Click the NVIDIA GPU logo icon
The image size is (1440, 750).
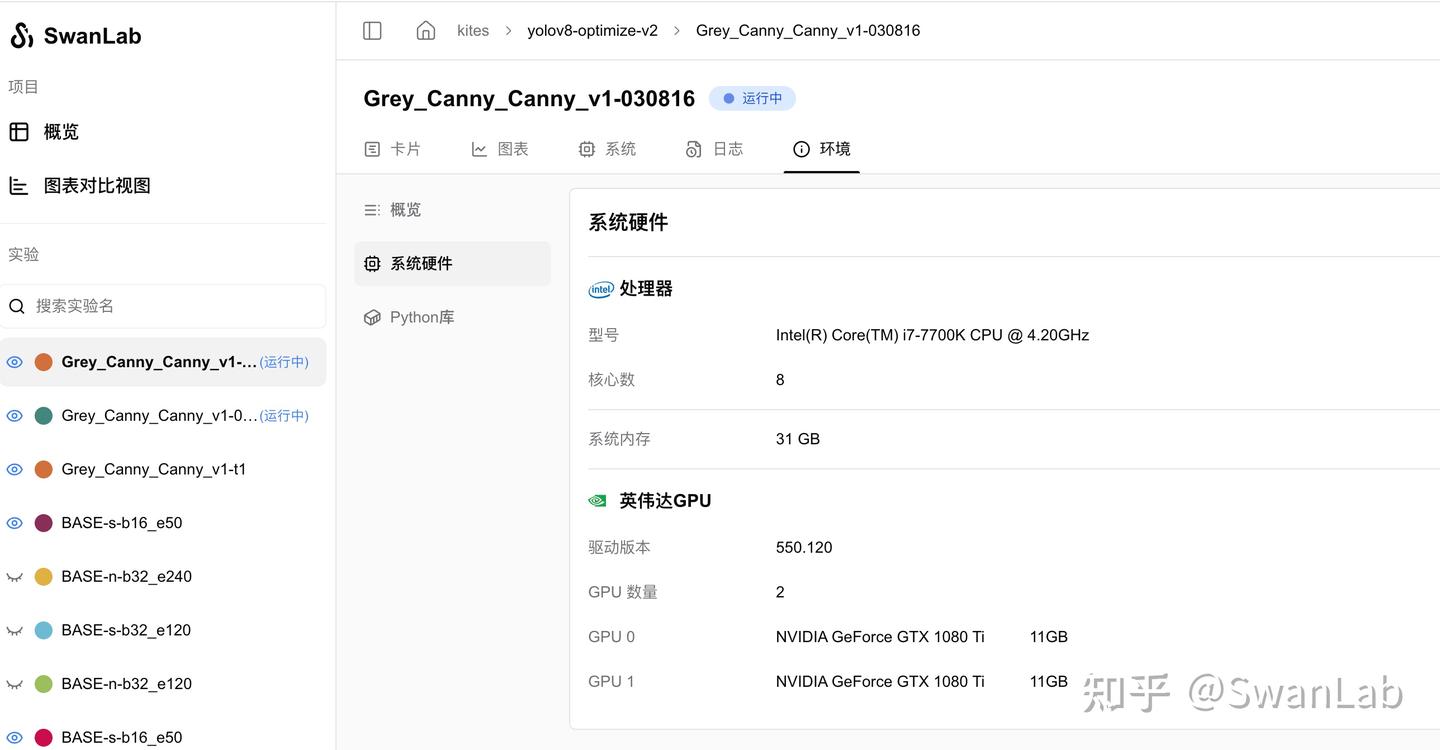(597, 501)
